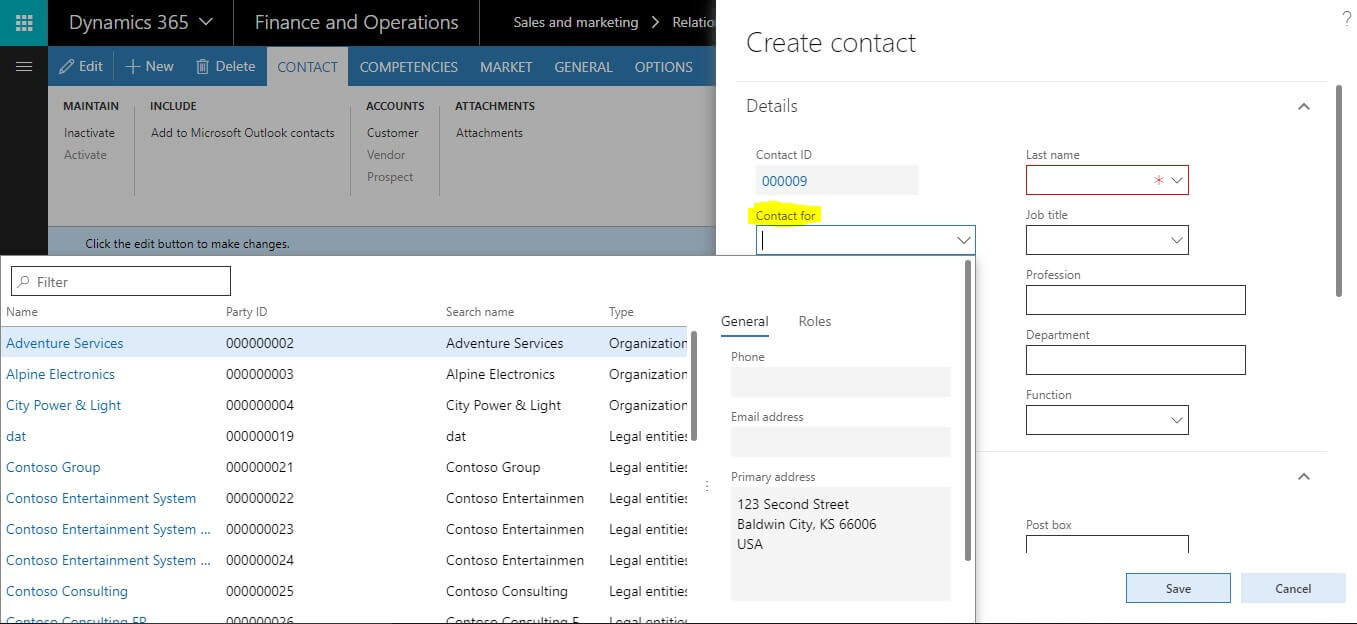Screen dimensions: 1357x624
Task: Collapse the Details section chevron
Action: click(1303, 106)
